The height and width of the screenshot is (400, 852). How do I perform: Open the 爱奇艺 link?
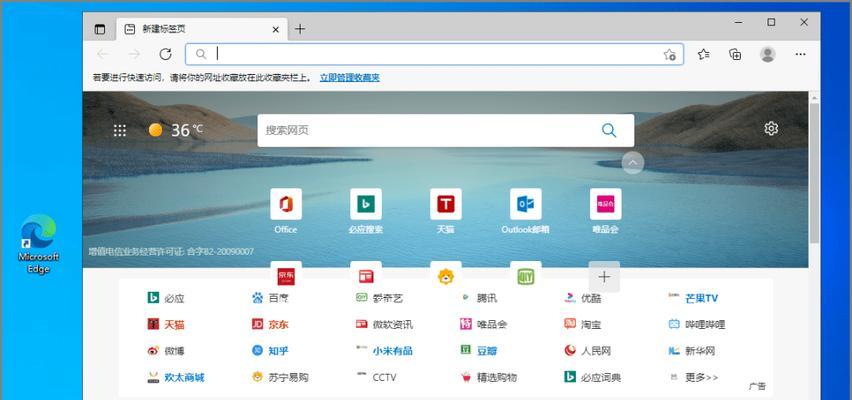(379, 298)
